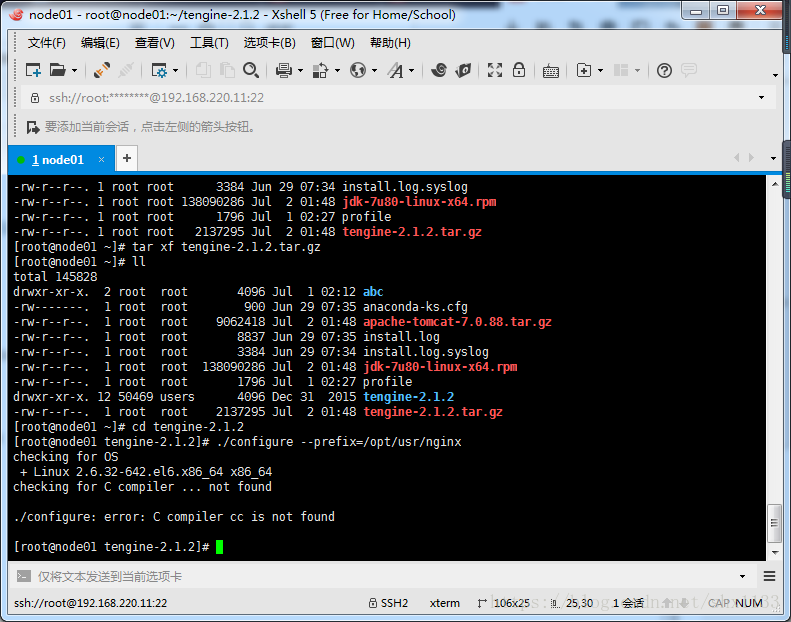Click the greyed Reconnect plug icon

(126, 70)
